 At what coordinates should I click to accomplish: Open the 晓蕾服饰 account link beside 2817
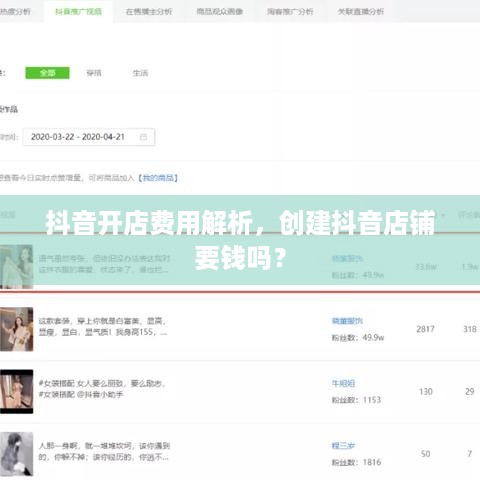(x=347, y=321)
